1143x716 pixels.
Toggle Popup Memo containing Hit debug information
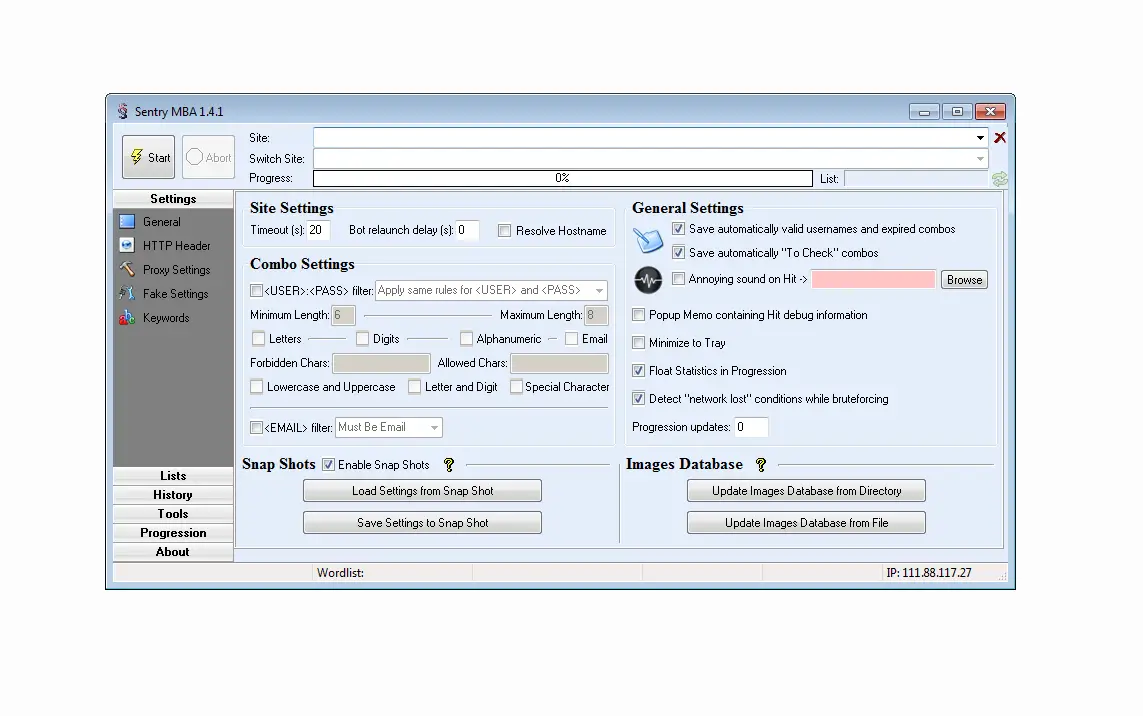click(637, 314)
